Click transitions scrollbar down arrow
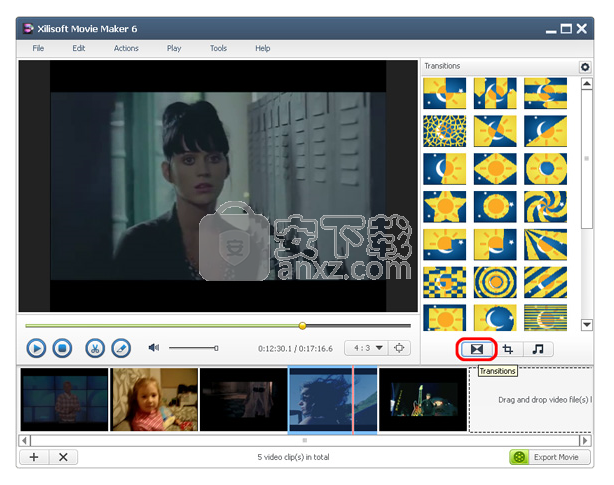 (587, 325)
